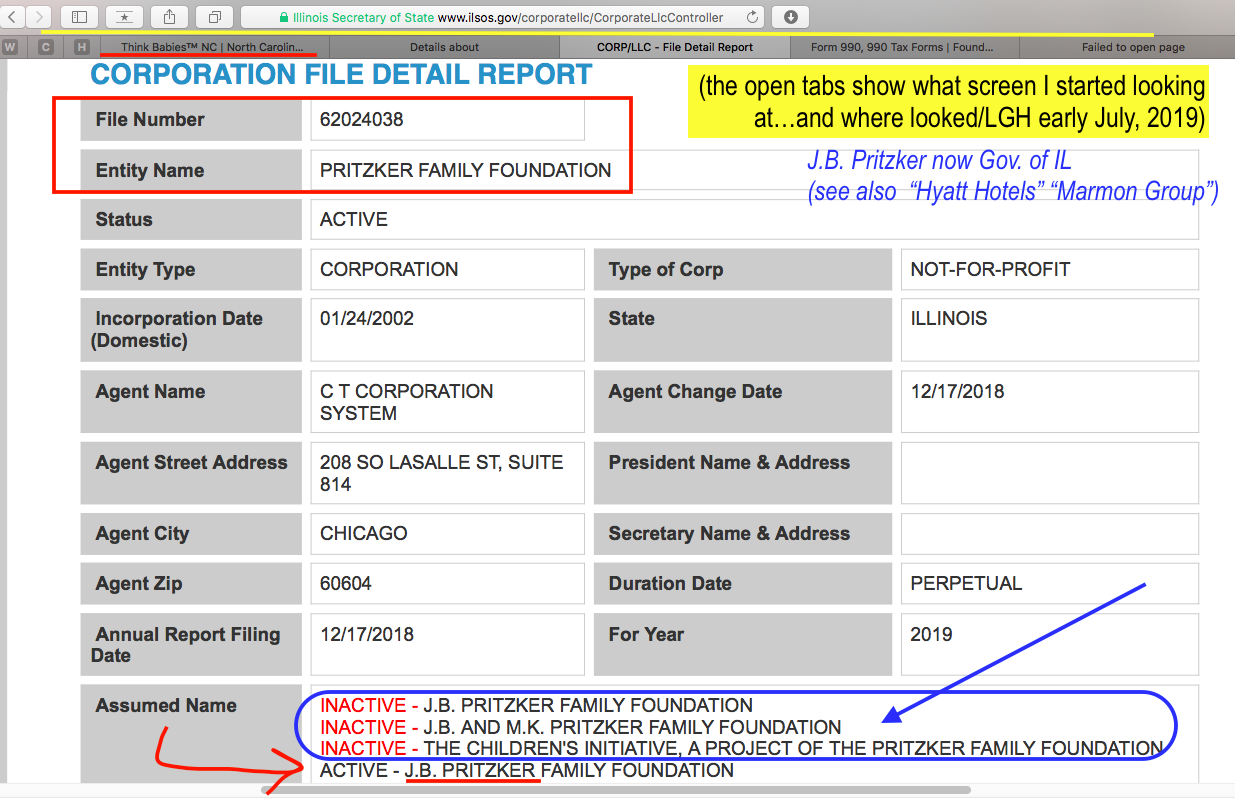Select CORP/LLC - File Detail Report tab
Image resolution: width=1235 pixels, height=798 pixels.
point(674,47)
